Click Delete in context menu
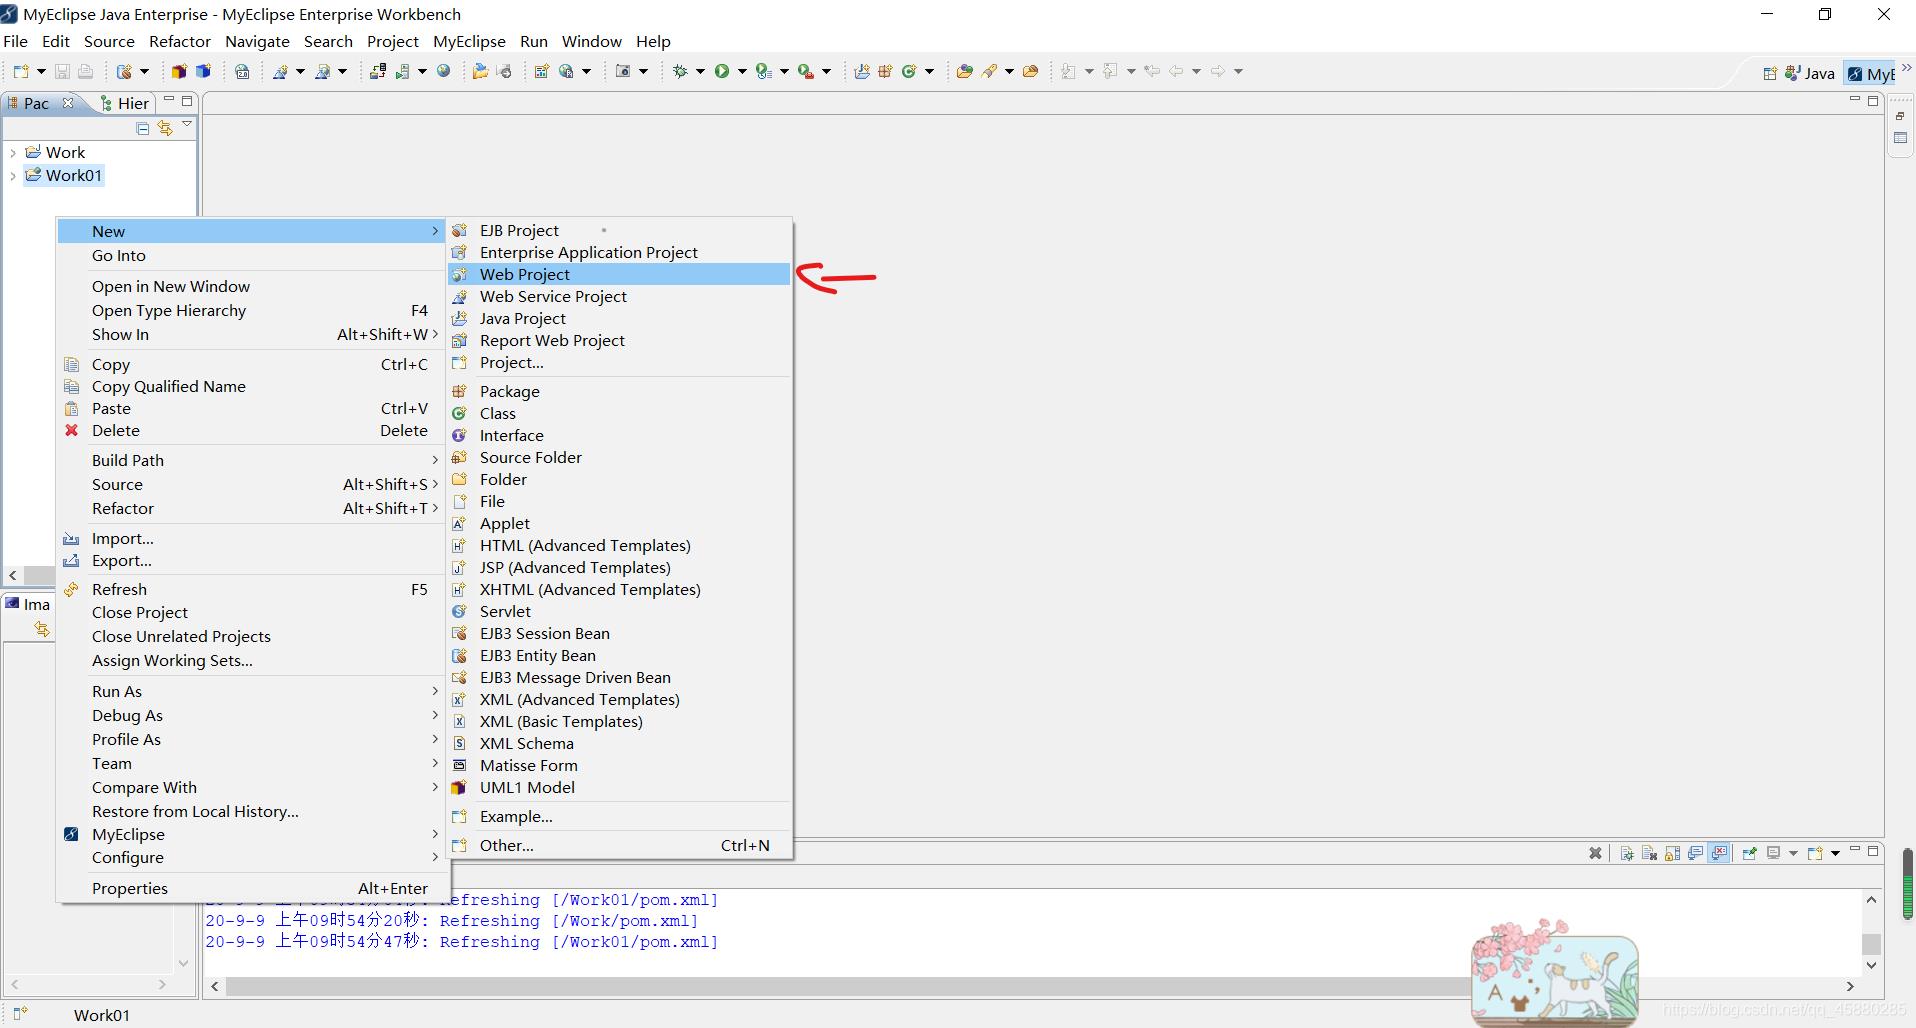The width and height of the screenshot is (1916, 1028). pyautogui.click(x=253, y=430)
